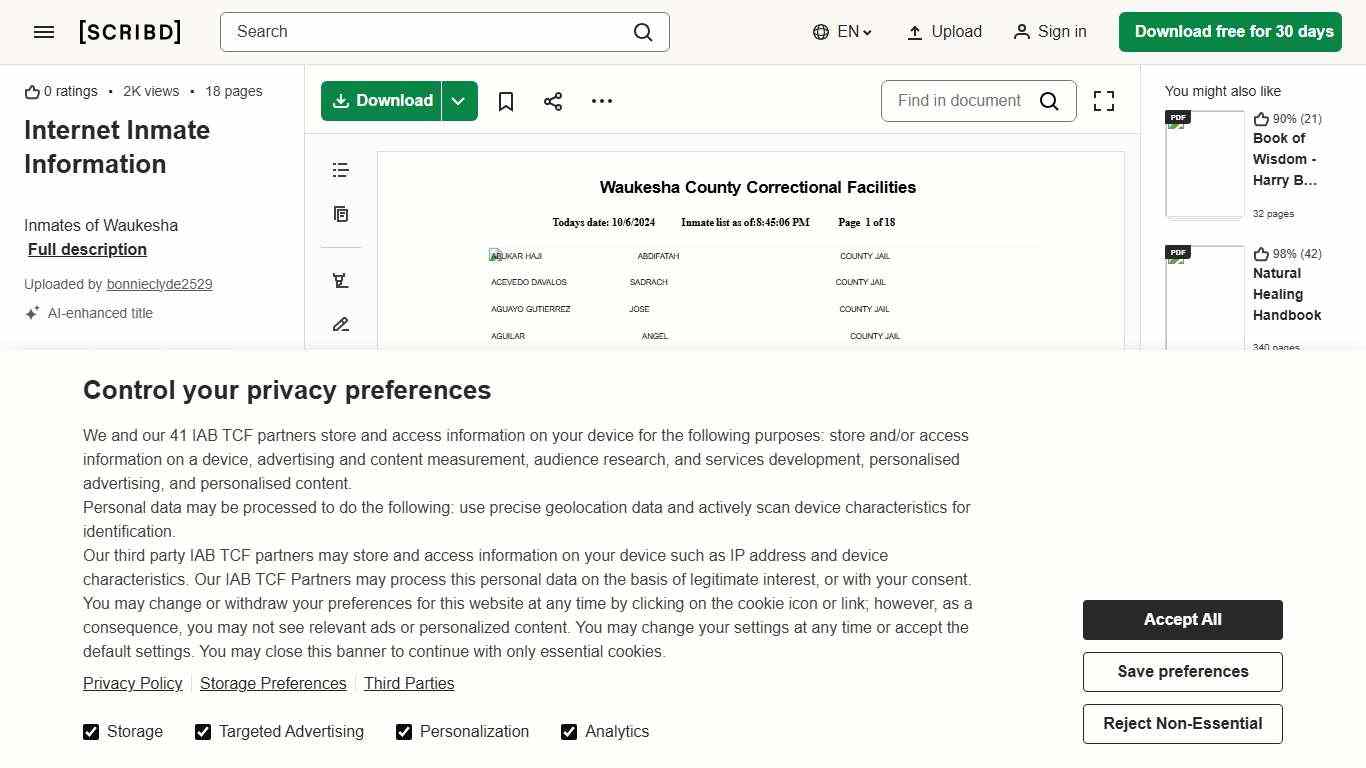Select the highlighter tool in sidebar
This screenshot has width=1366, height=768.
click(341, 281)
